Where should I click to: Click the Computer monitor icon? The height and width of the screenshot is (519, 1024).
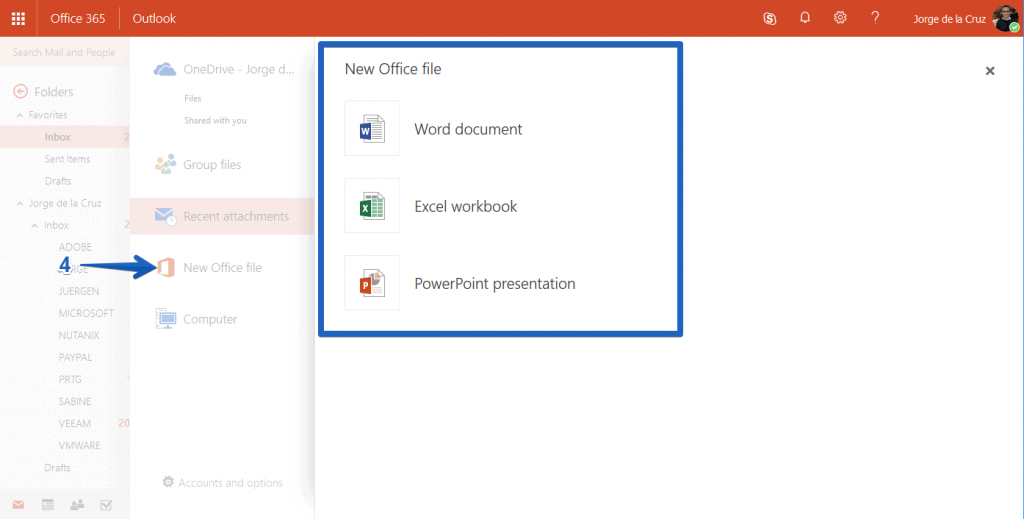point(166,319)
